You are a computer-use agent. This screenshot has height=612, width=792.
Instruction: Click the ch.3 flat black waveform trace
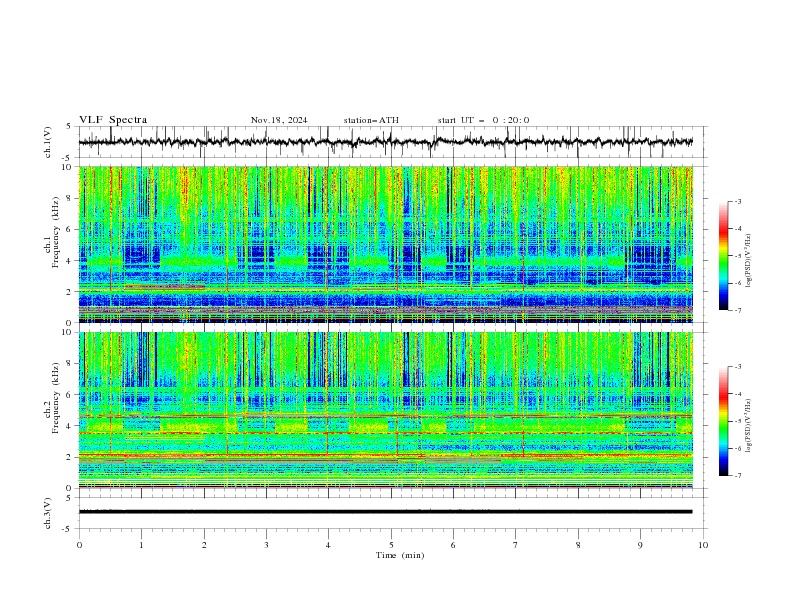386,512
